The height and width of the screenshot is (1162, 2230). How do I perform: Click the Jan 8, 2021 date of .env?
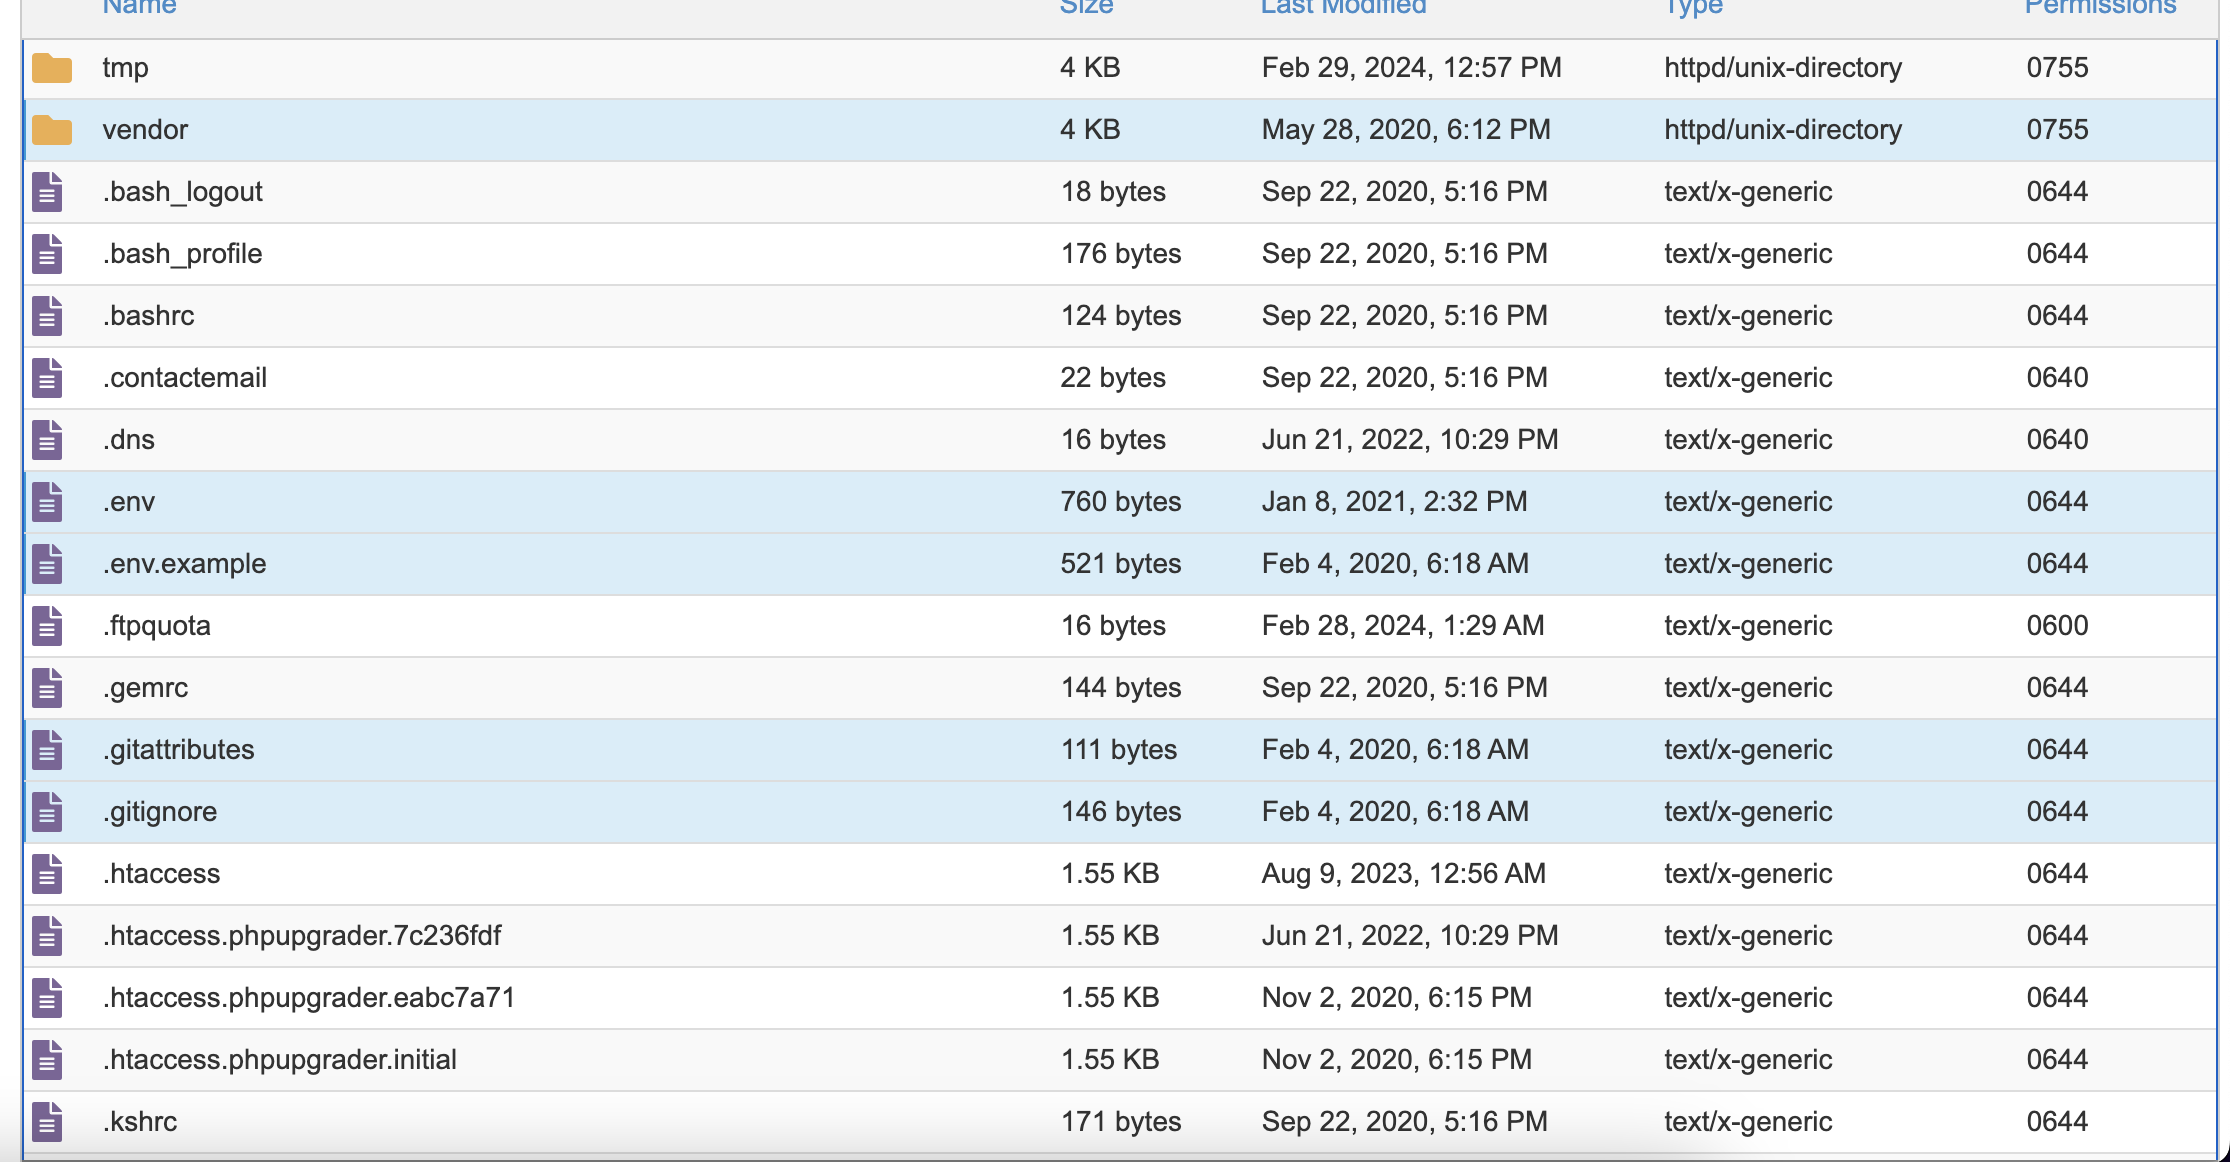tap(1395, 502)
